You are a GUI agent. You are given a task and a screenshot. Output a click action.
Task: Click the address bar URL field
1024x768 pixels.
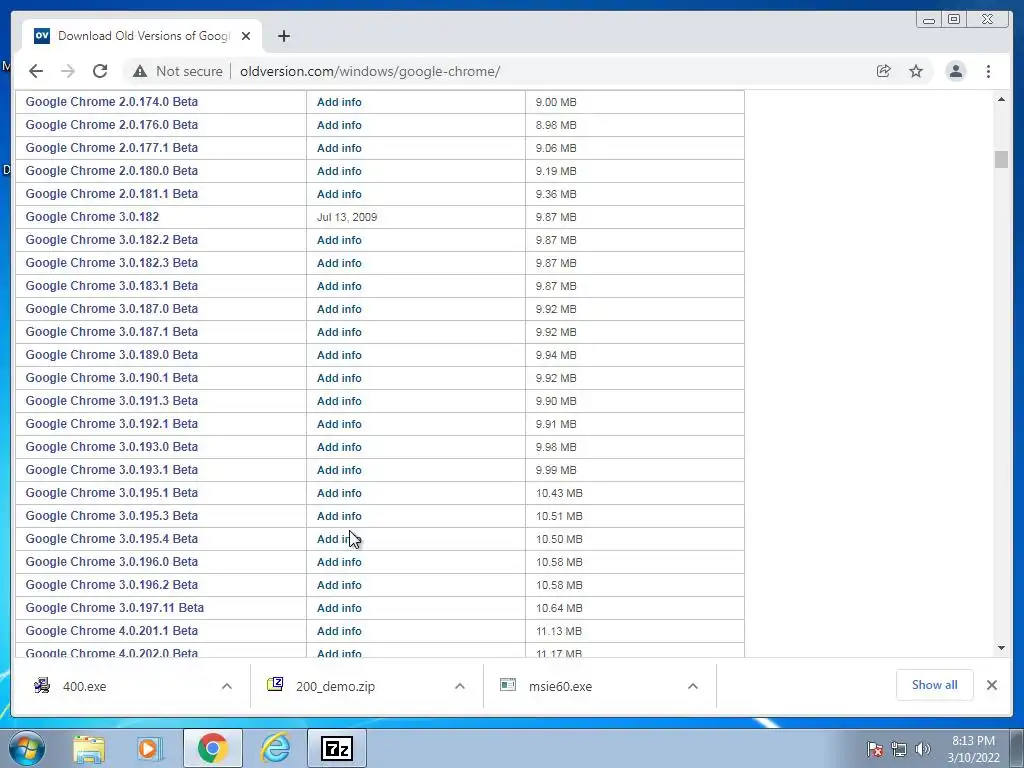click(x=370, y=71)
